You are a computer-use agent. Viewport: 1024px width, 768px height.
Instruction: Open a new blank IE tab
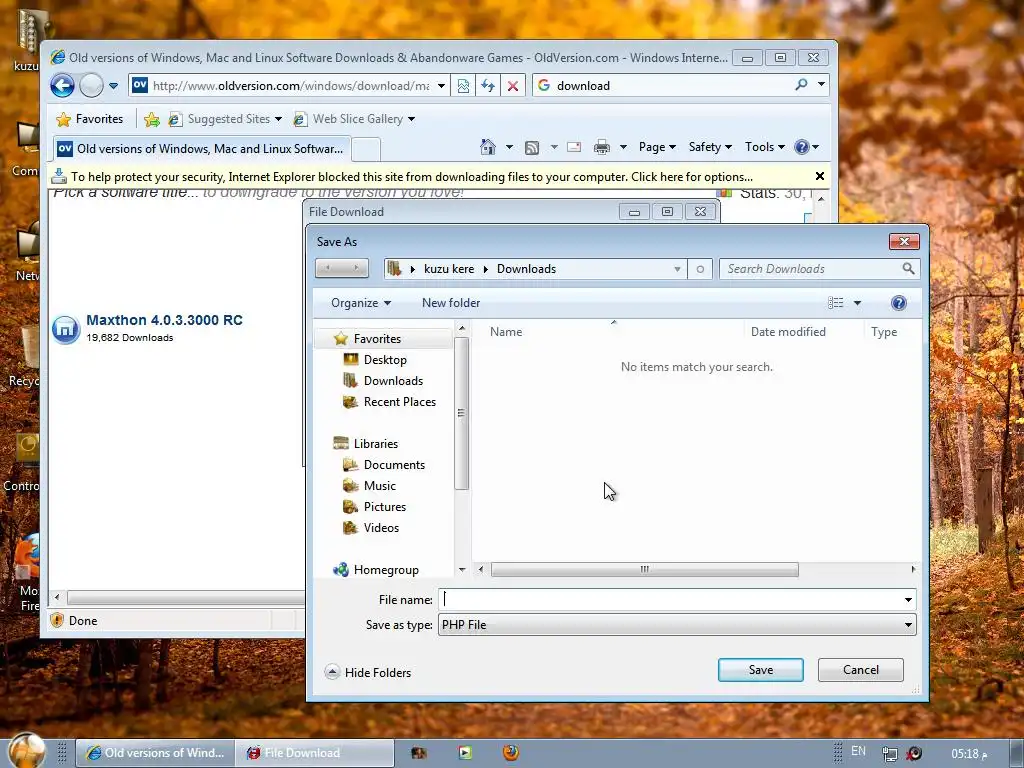pos(366,150)
